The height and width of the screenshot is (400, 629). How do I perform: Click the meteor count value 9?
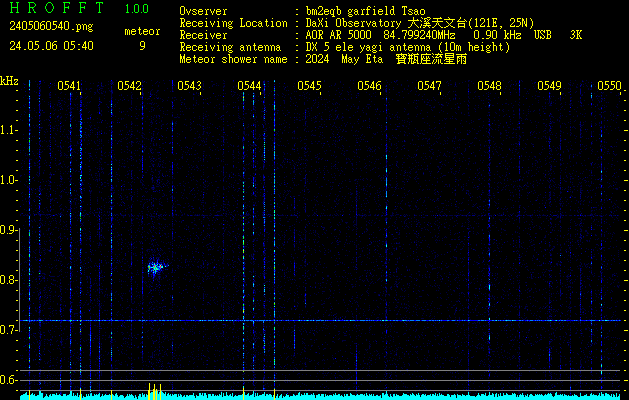[142, 46]
